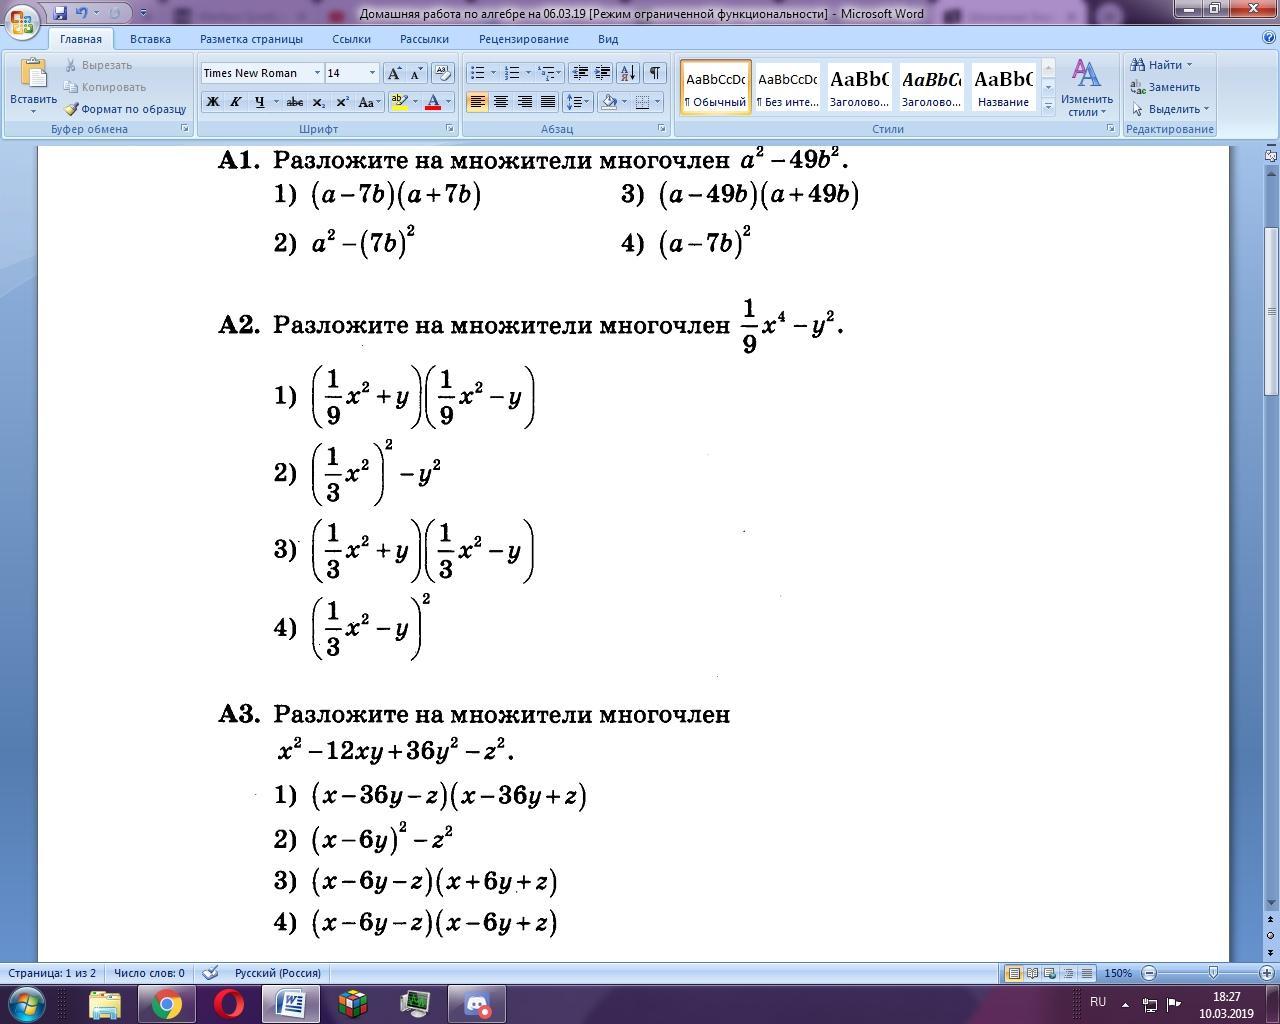Sort text with the A-Z sort icon

(x=628, y=73)
